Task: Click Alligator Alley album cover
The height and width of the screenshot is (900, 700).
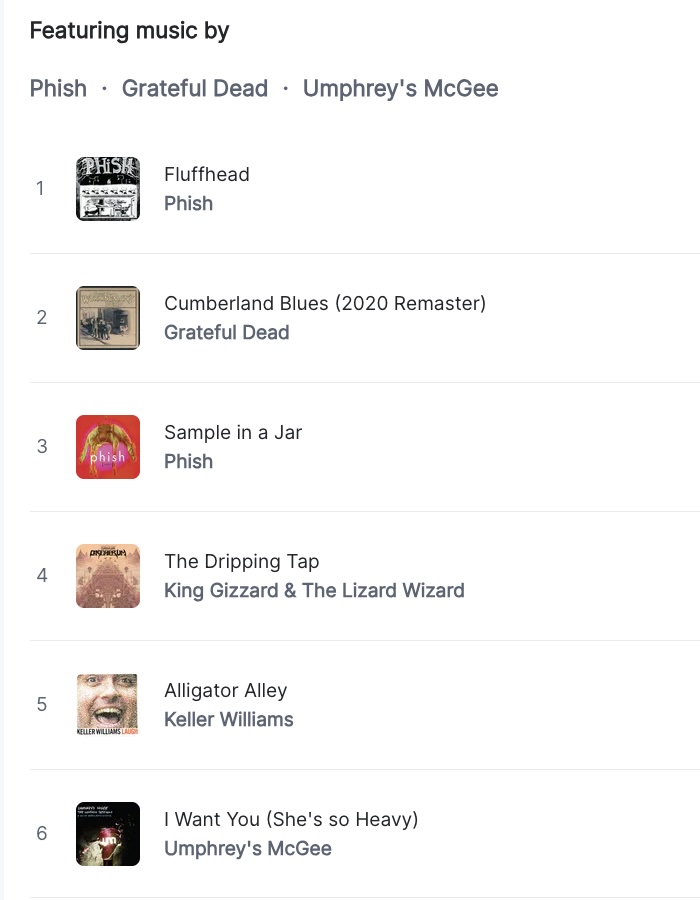Action: click(108, 705)
